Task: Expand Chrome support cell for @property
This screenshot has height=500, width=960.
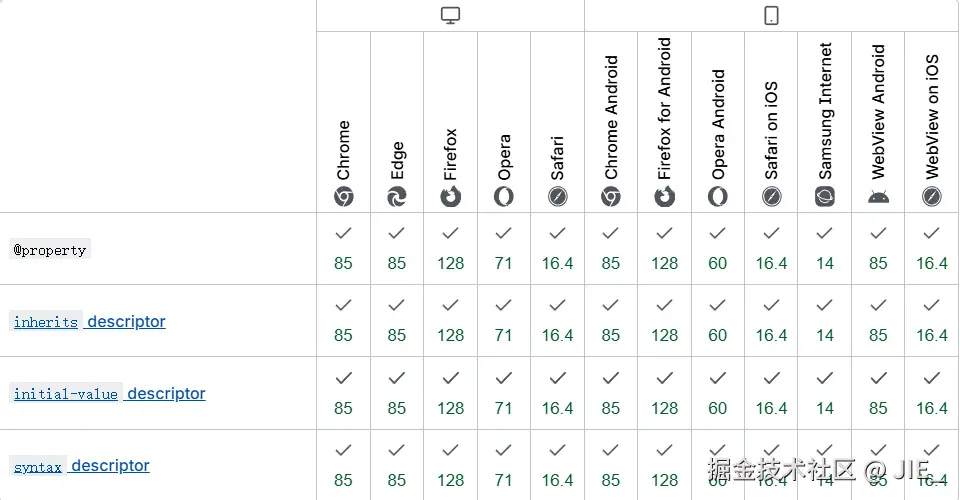Action: [x=344, y=248]
